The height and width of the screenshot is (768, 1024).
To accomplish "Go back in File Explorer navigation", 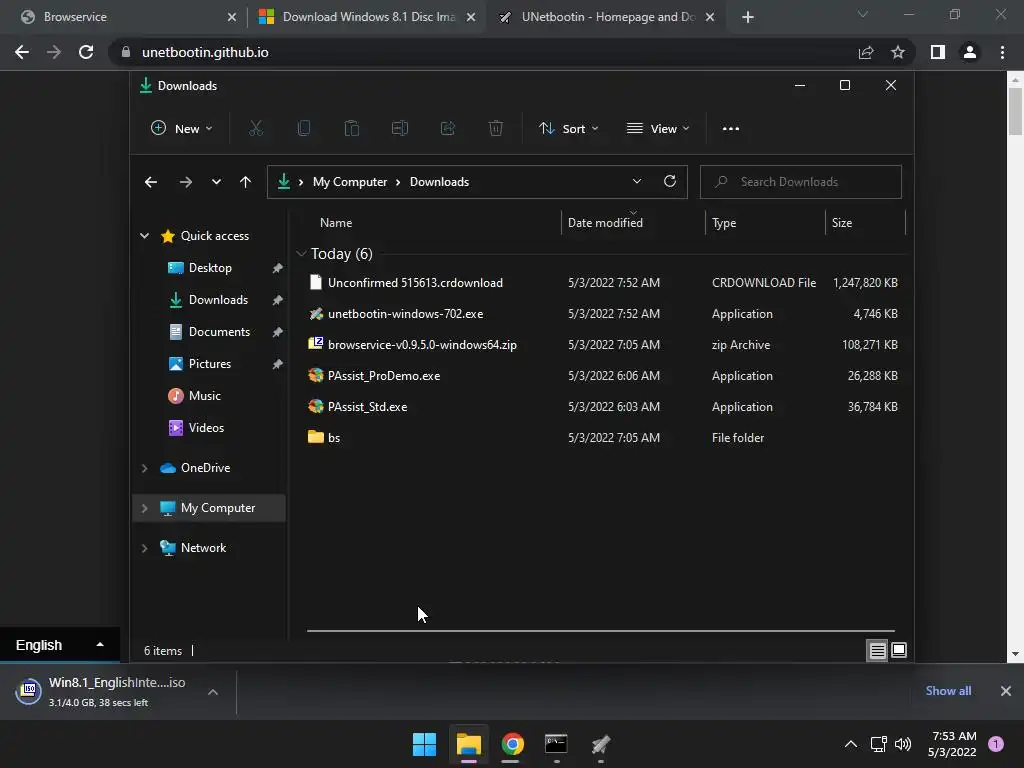I will click(x=151, y=182).
